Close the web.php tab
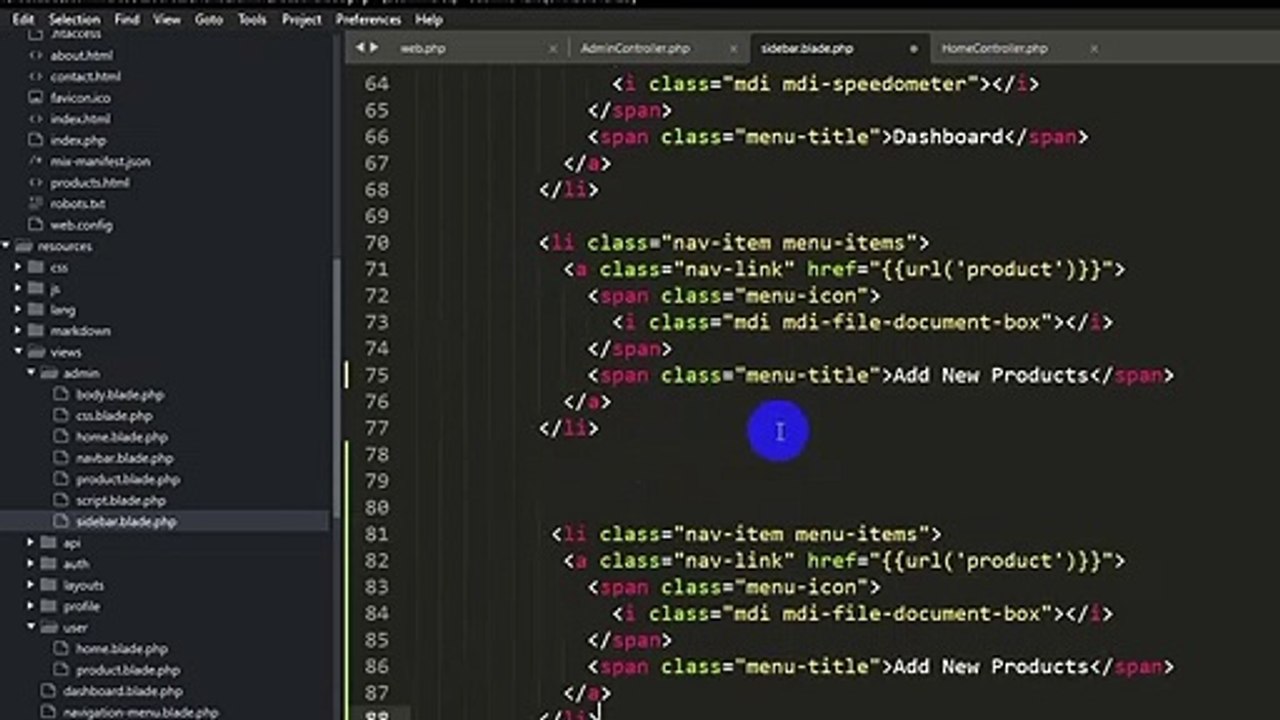Screen dimensions: 1280x720 coord(553,48)
